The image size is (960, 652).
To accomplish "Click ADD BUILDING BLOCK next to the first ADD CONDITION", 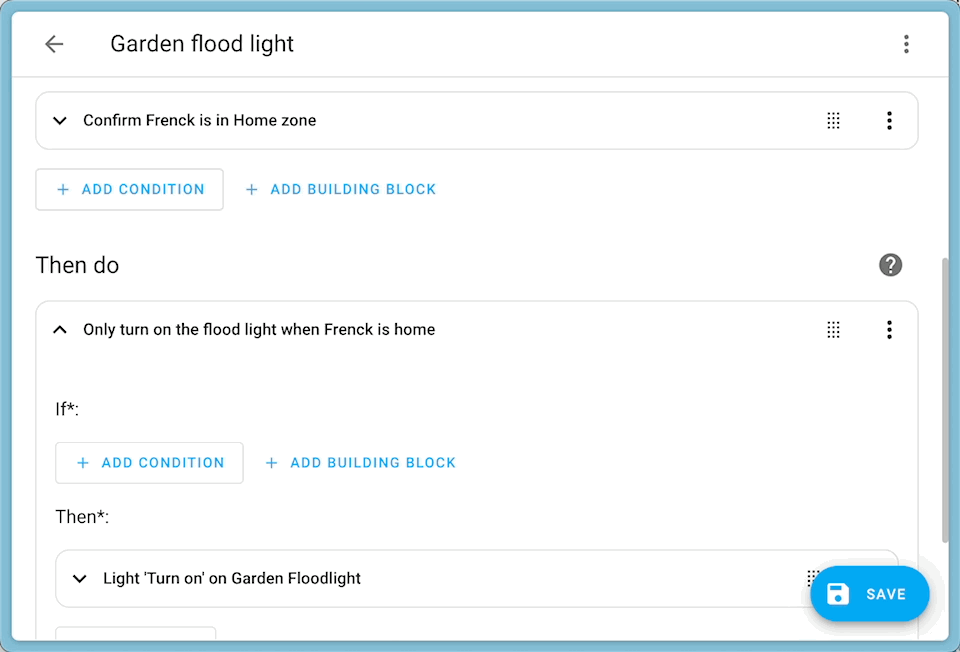I will pos(341,189).
